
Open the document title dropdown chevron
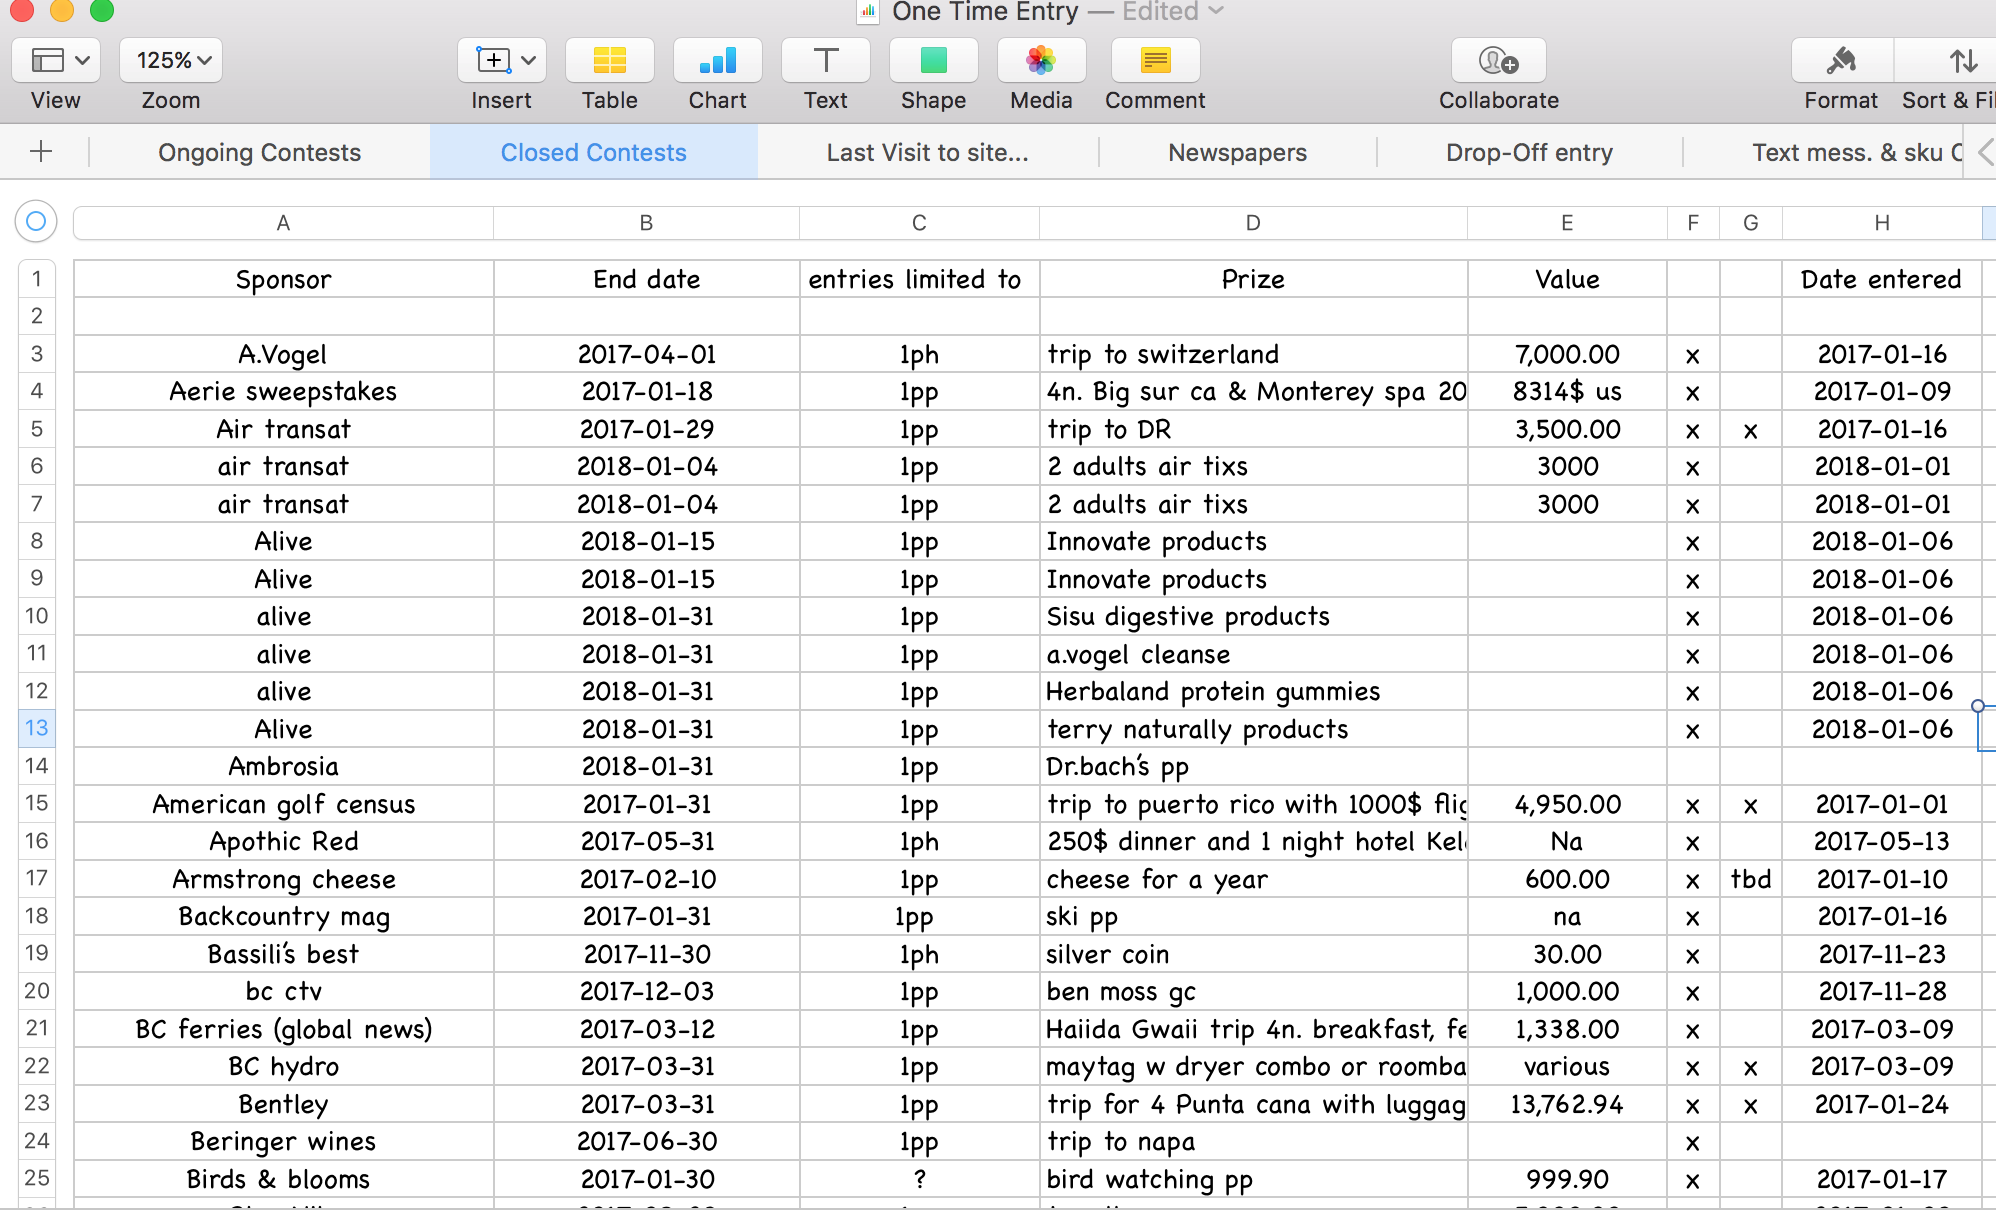(1216, 11)
